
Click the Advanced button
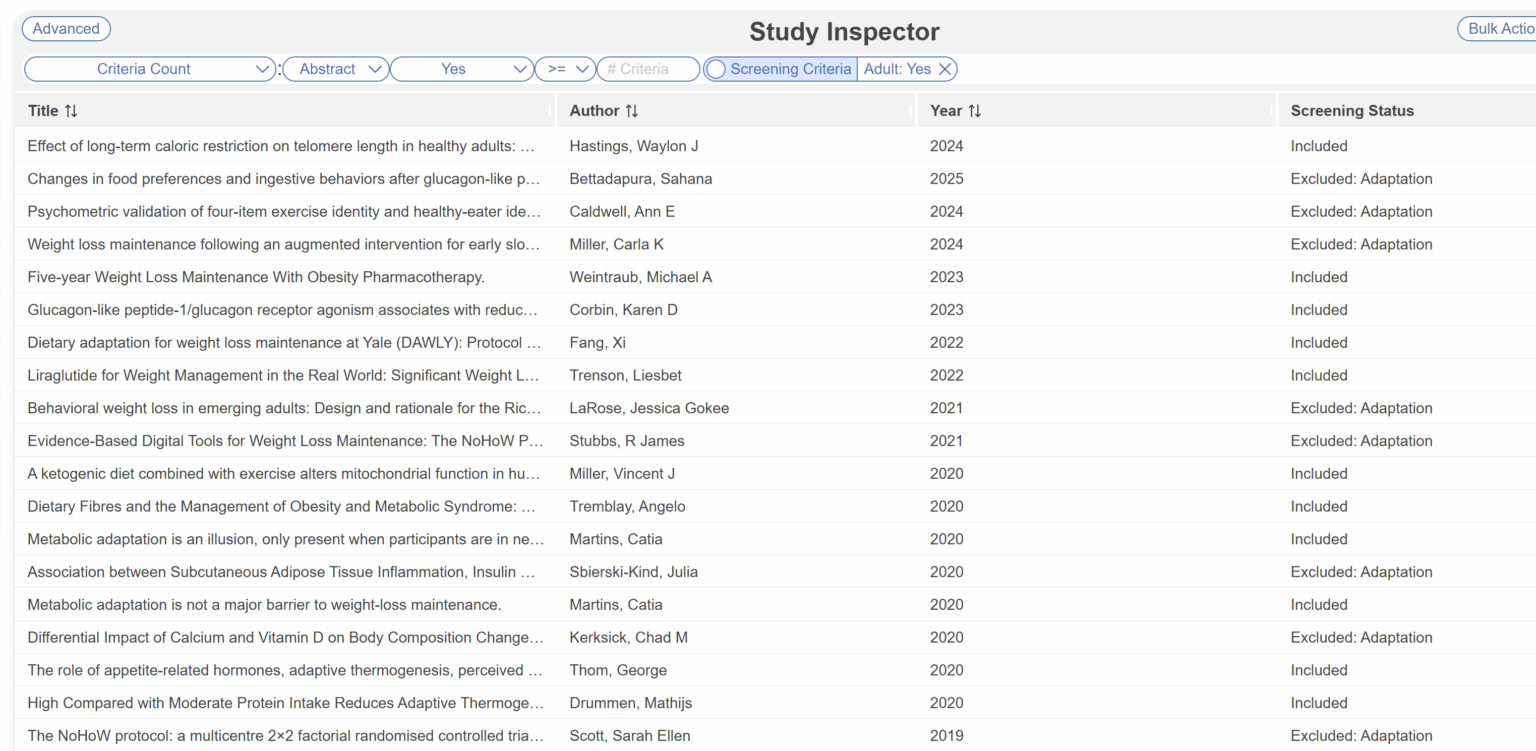coord(66,28)
